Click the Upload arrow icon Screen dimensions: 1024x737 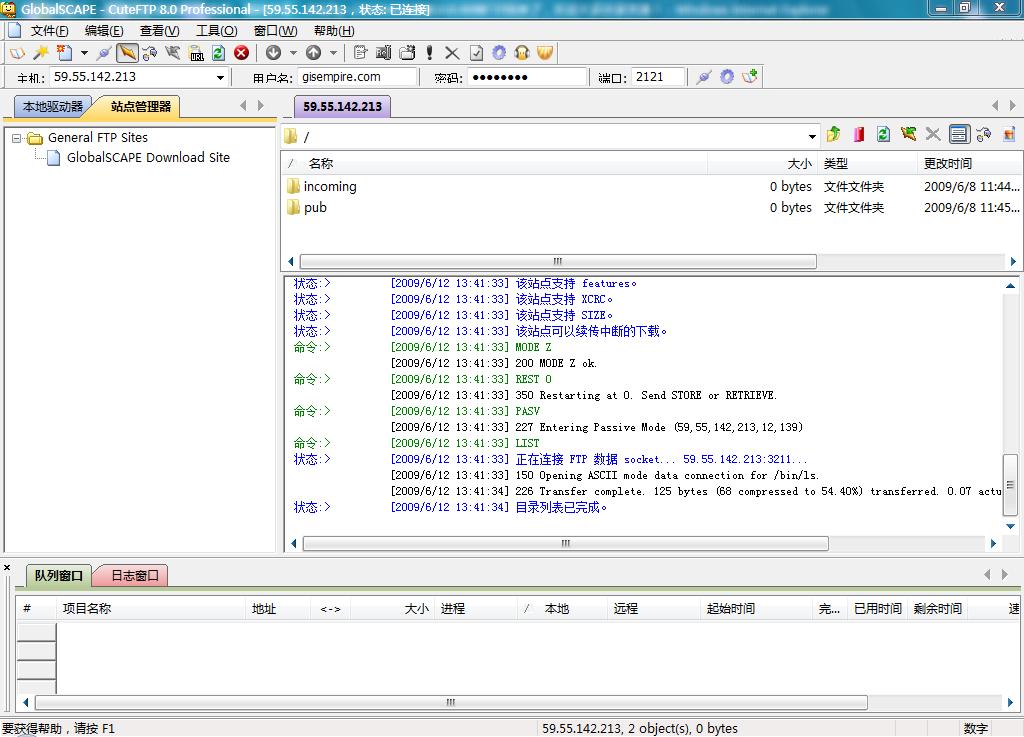coord(313,53)
